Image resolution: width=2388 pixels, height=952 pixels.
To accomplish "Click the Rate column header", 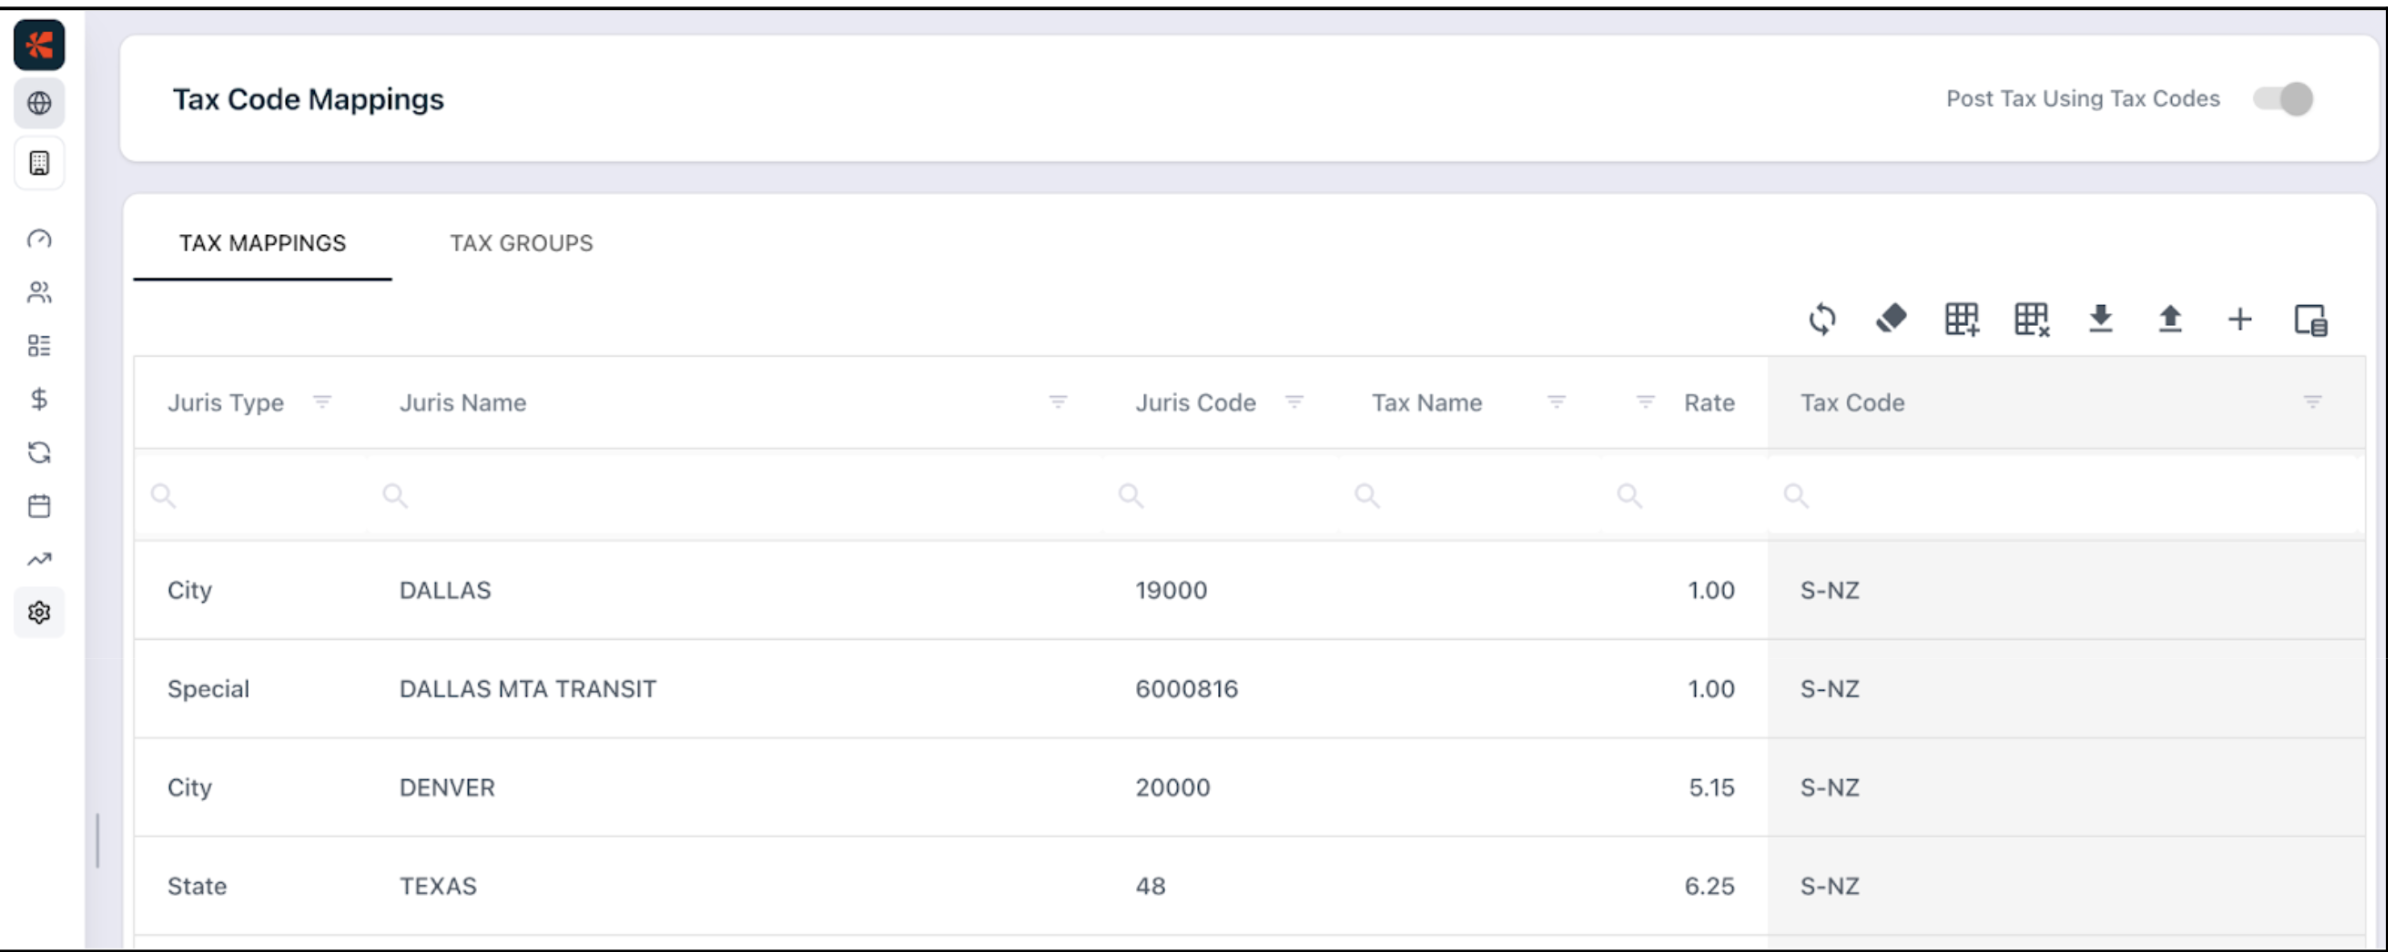I will tap(1708, 403).
